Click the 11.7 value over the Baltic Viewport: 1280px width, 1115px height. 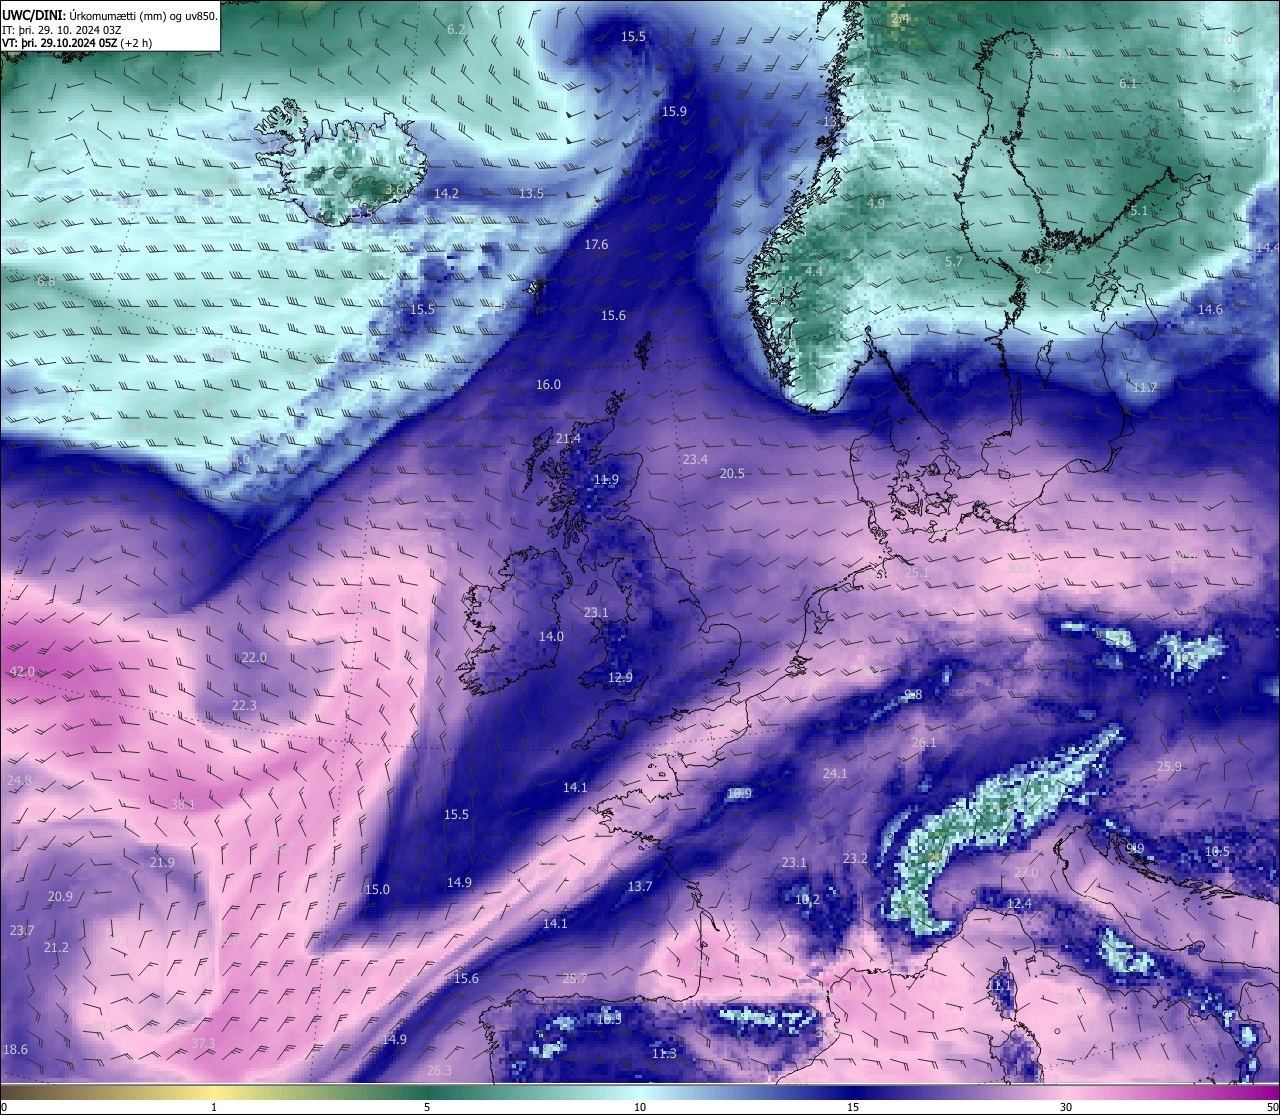pos(1145,386)
